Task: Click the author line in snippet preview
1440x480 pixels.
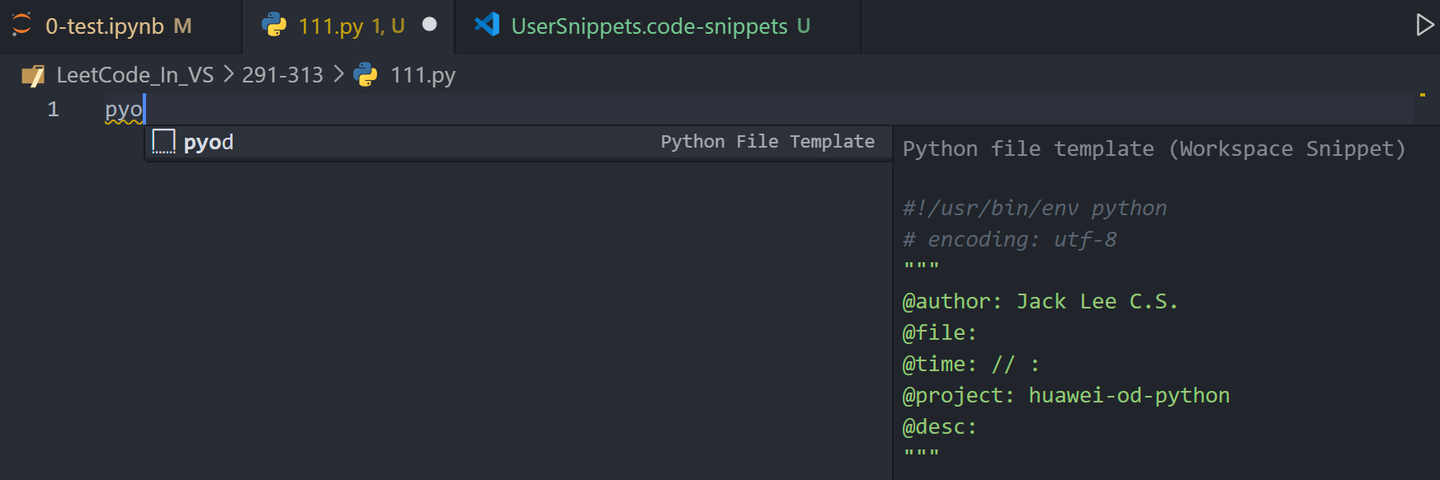Action: [x=1041, y=302]
